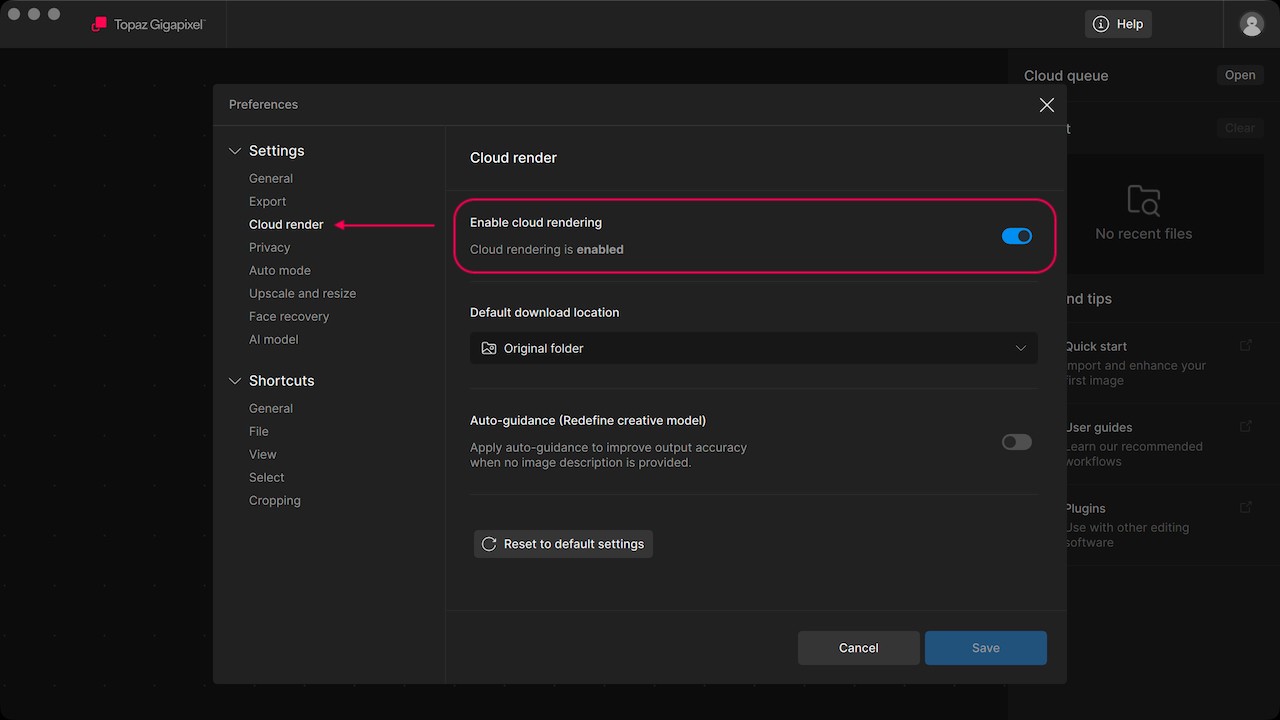
Task: Click the macOS minimize window button
Action: point(34,14)
